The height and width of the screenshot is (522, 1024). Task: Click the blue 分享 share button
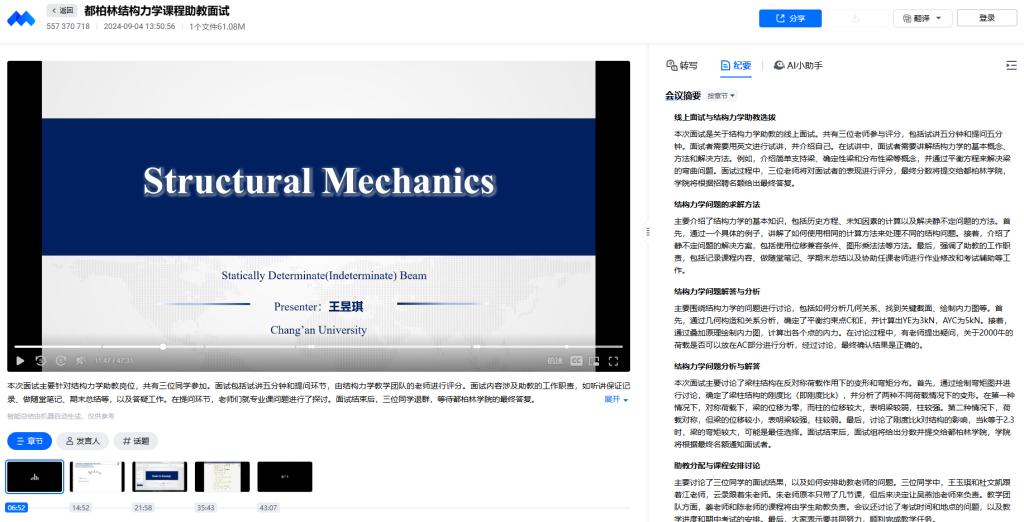coord(789,18)
